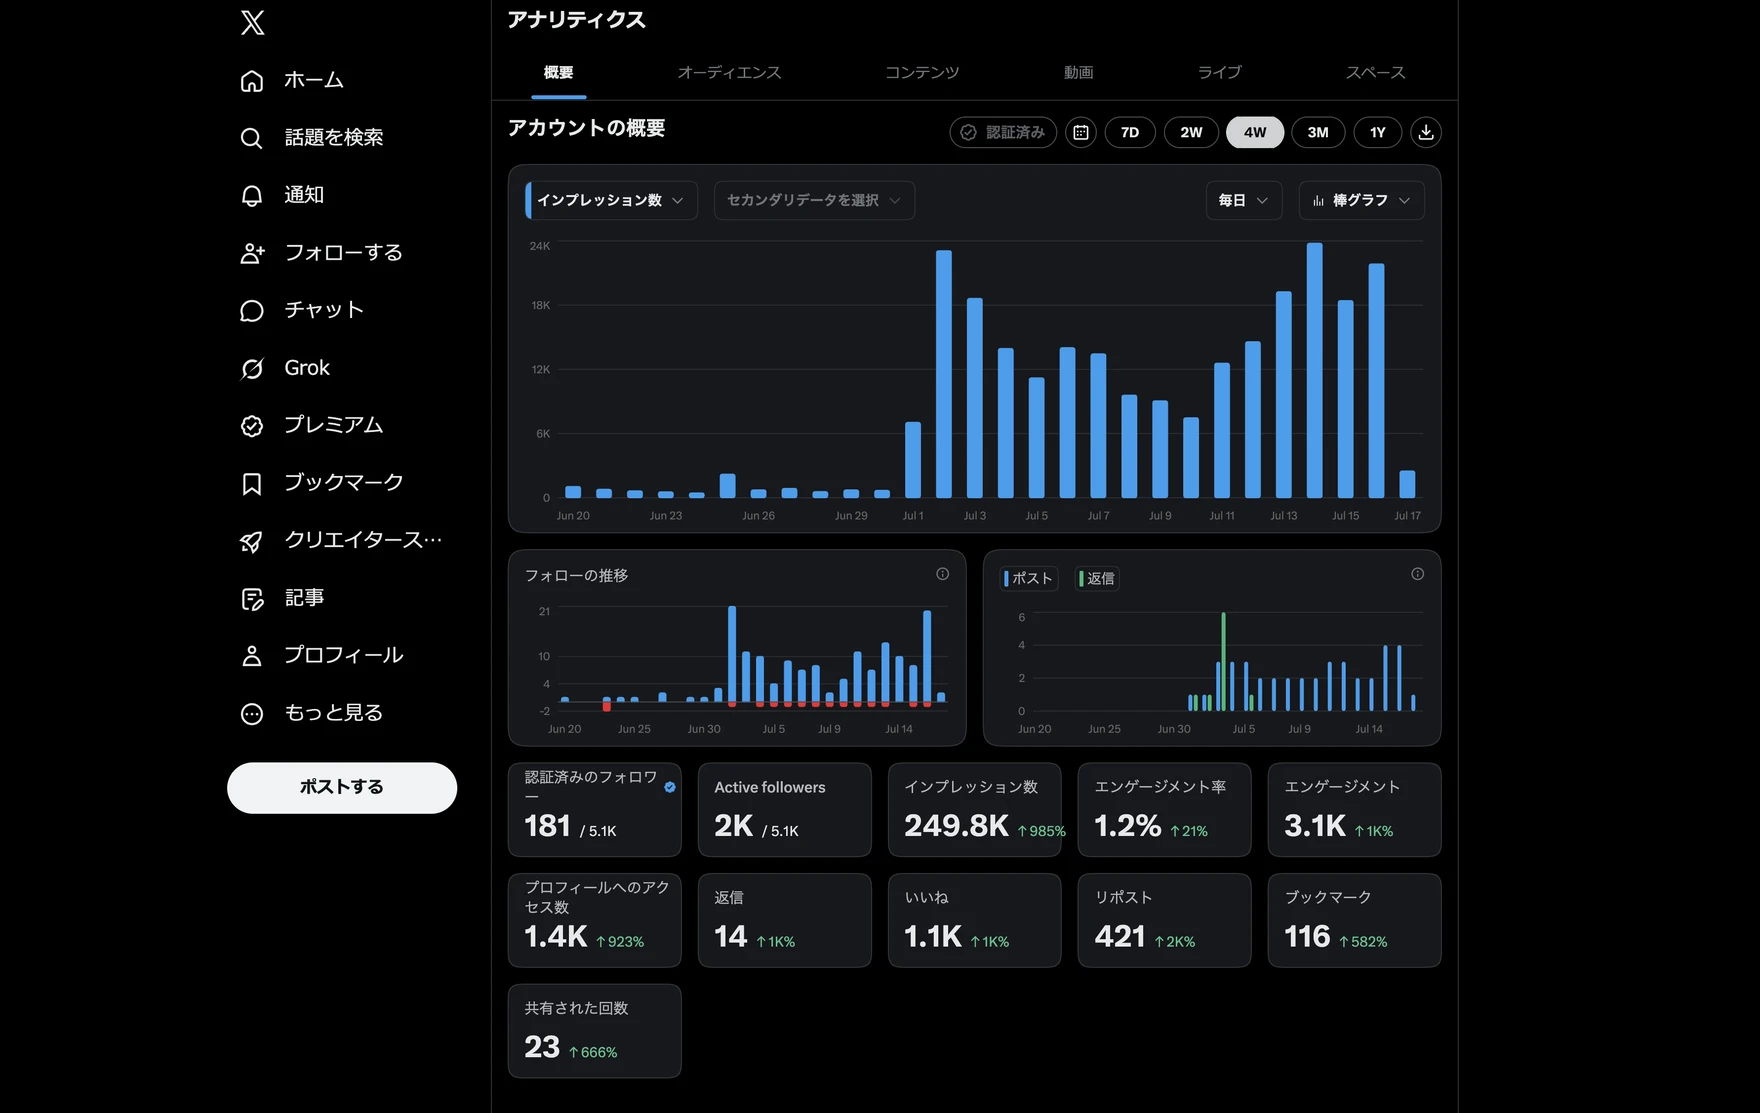The height and width of the screenshot is (1113, 1760).
Task: Switch to the コンテンツ tab
Action: 922,72
